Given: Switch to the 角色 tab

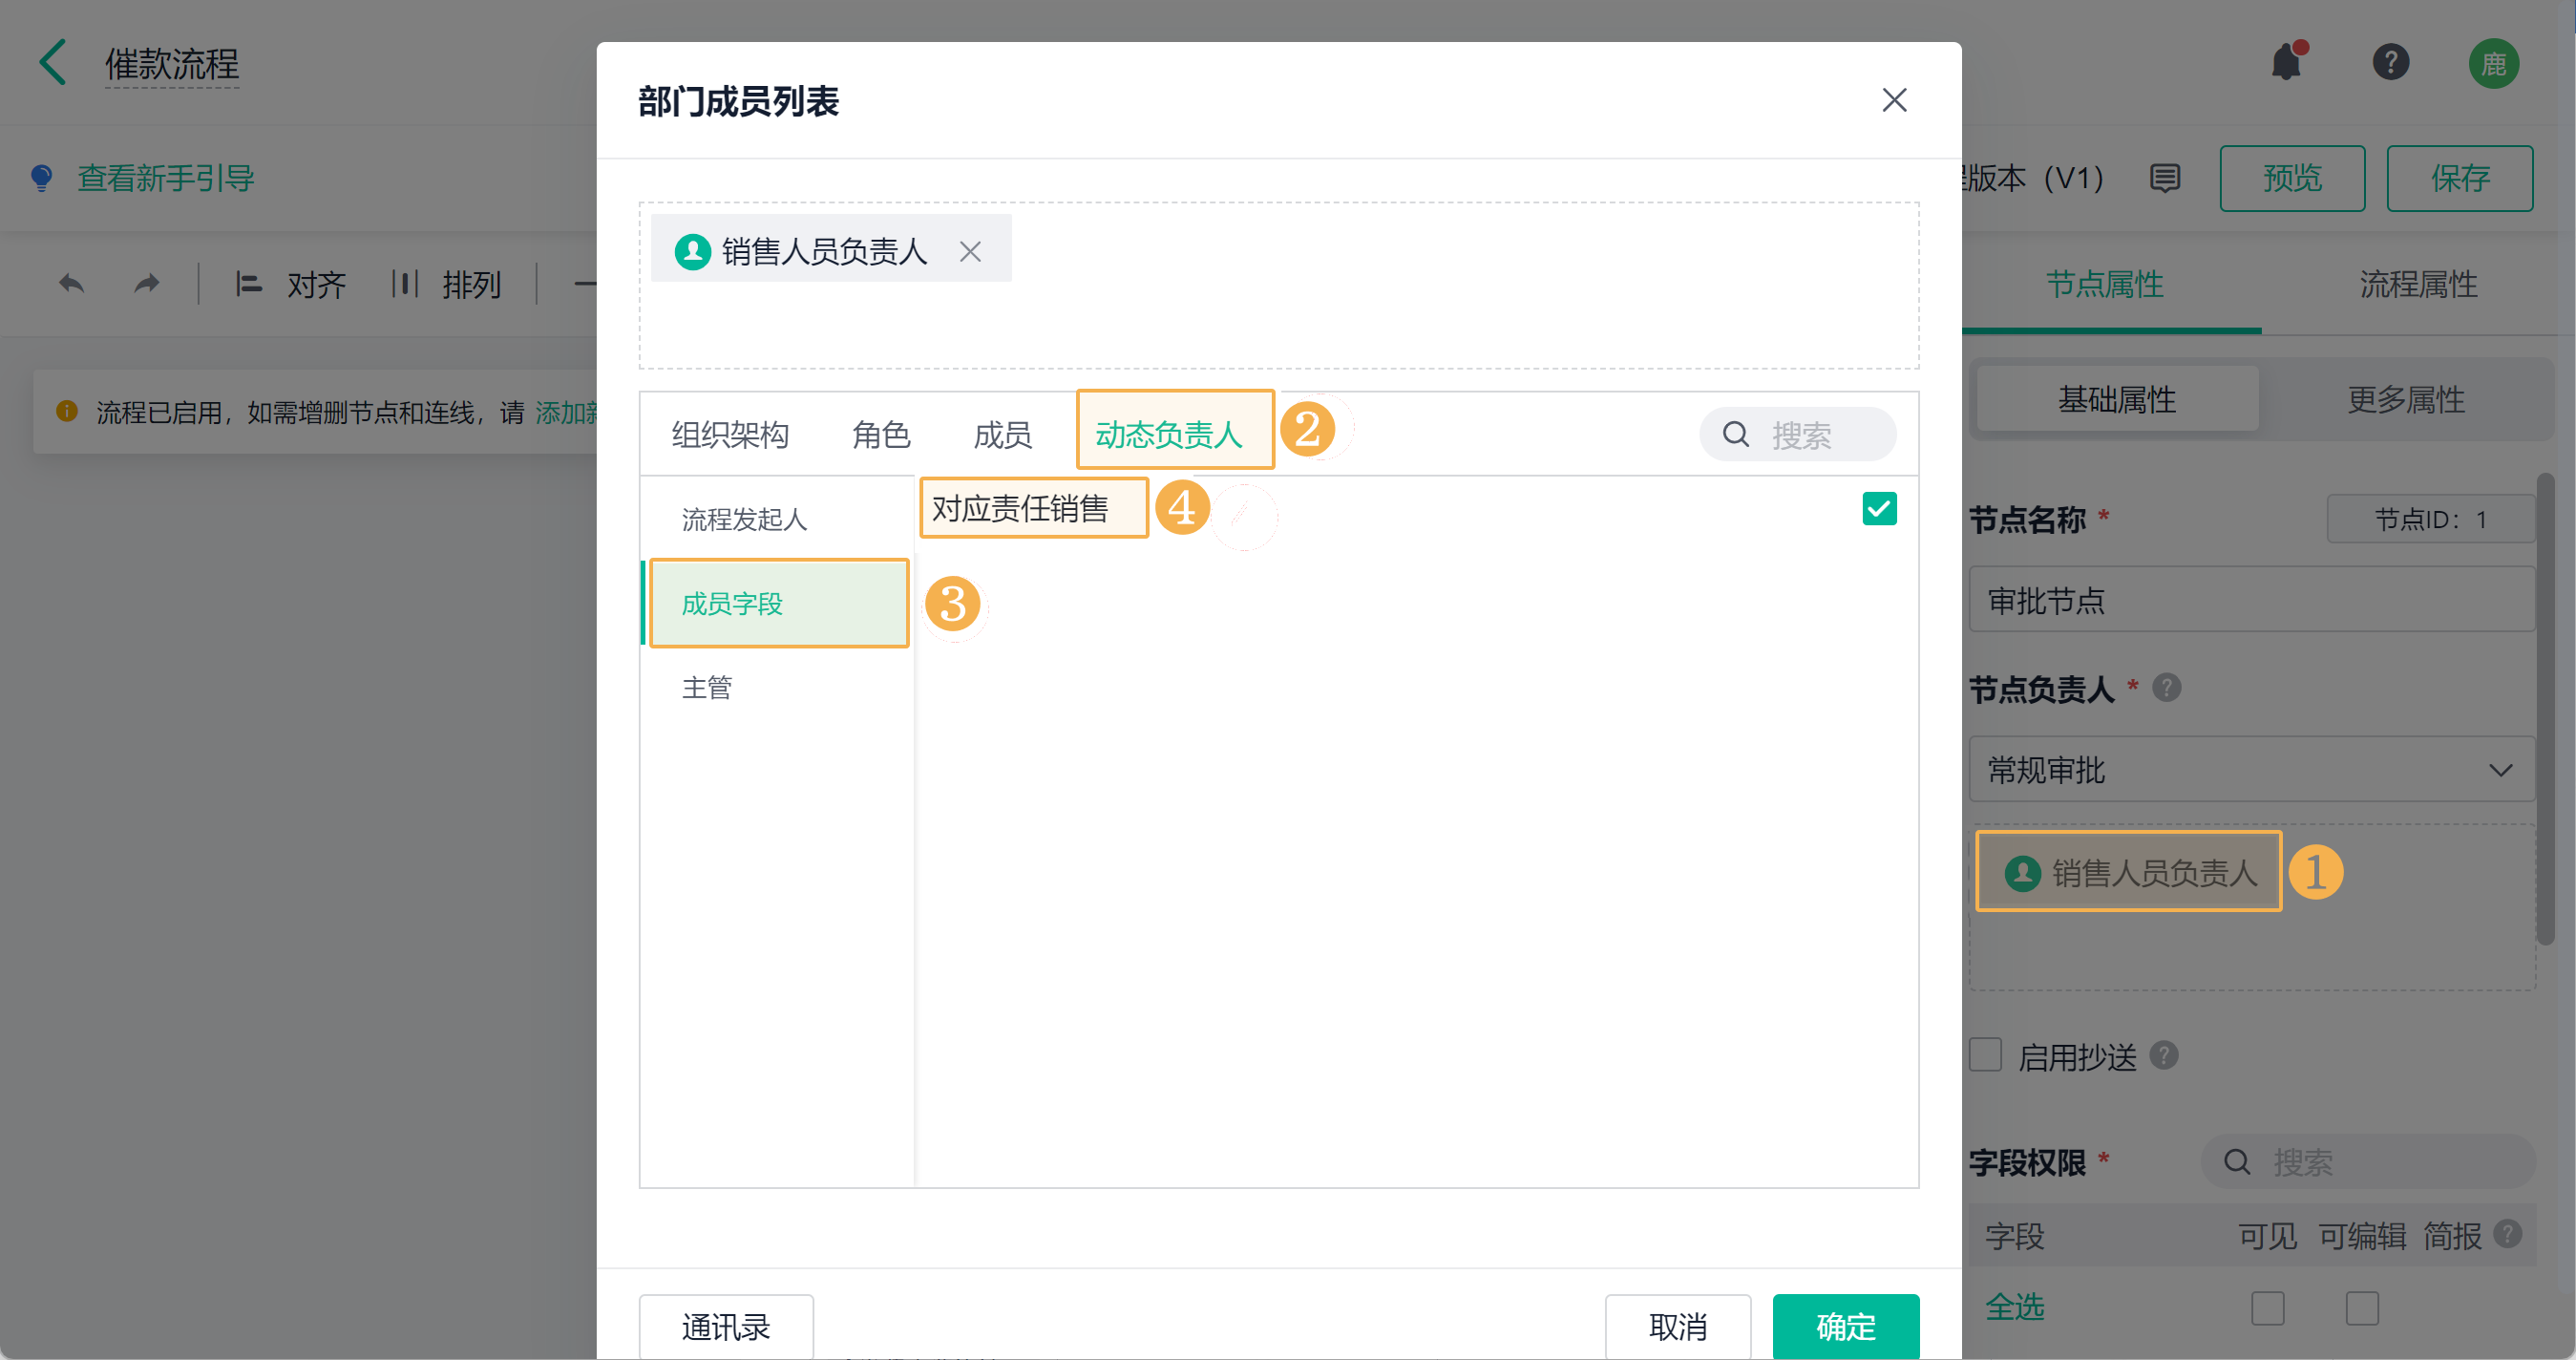Looking at the screenshot, I should 881,435.
